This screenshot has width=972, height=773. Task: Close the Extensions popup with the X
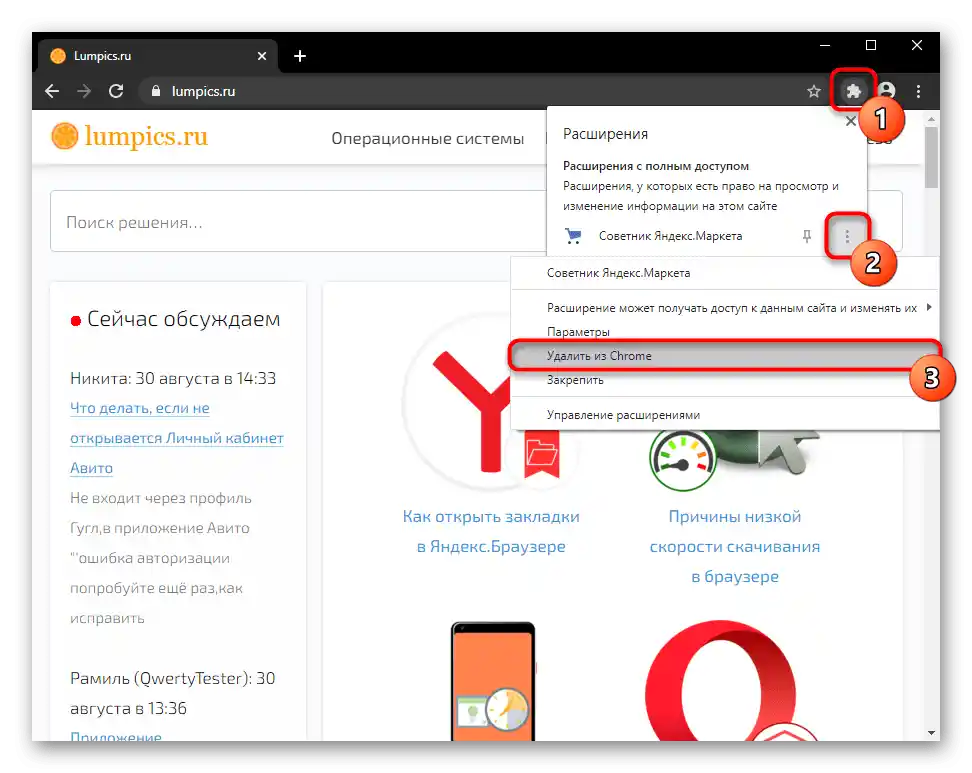tap(851, 121)
